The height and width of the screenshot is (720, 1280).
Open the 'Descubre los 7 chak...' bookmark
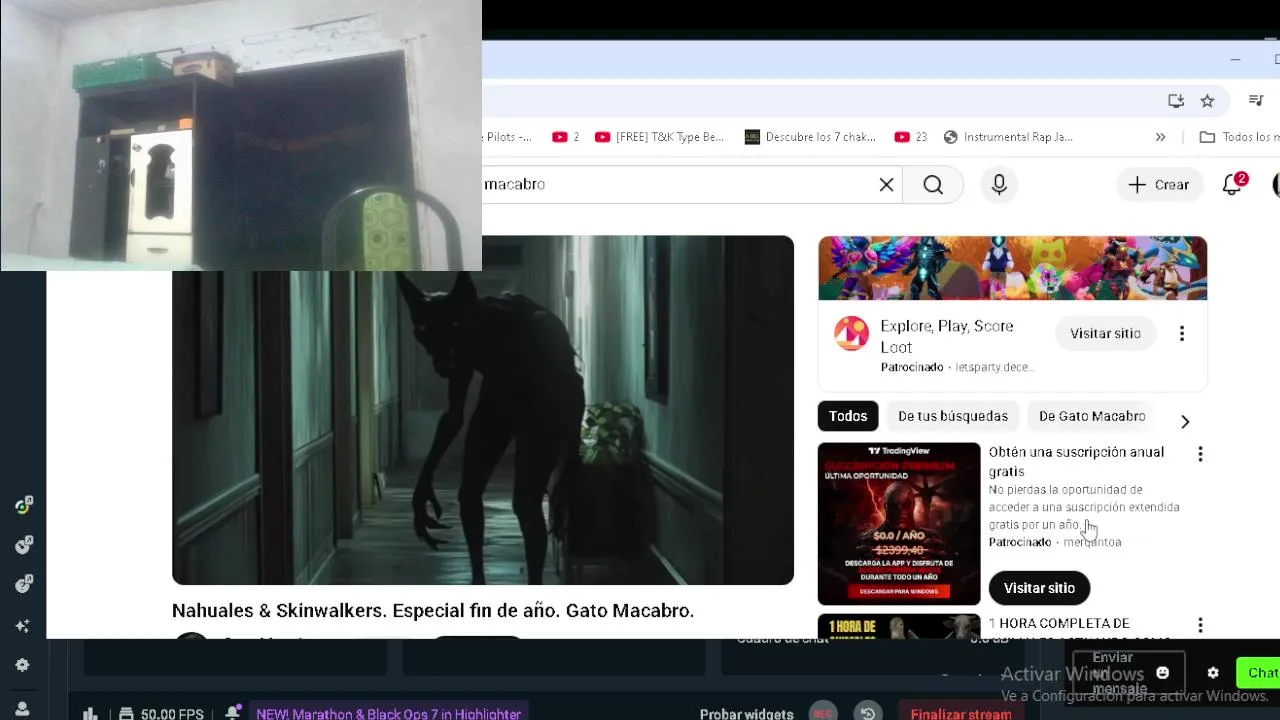click(x=810, y=137)
